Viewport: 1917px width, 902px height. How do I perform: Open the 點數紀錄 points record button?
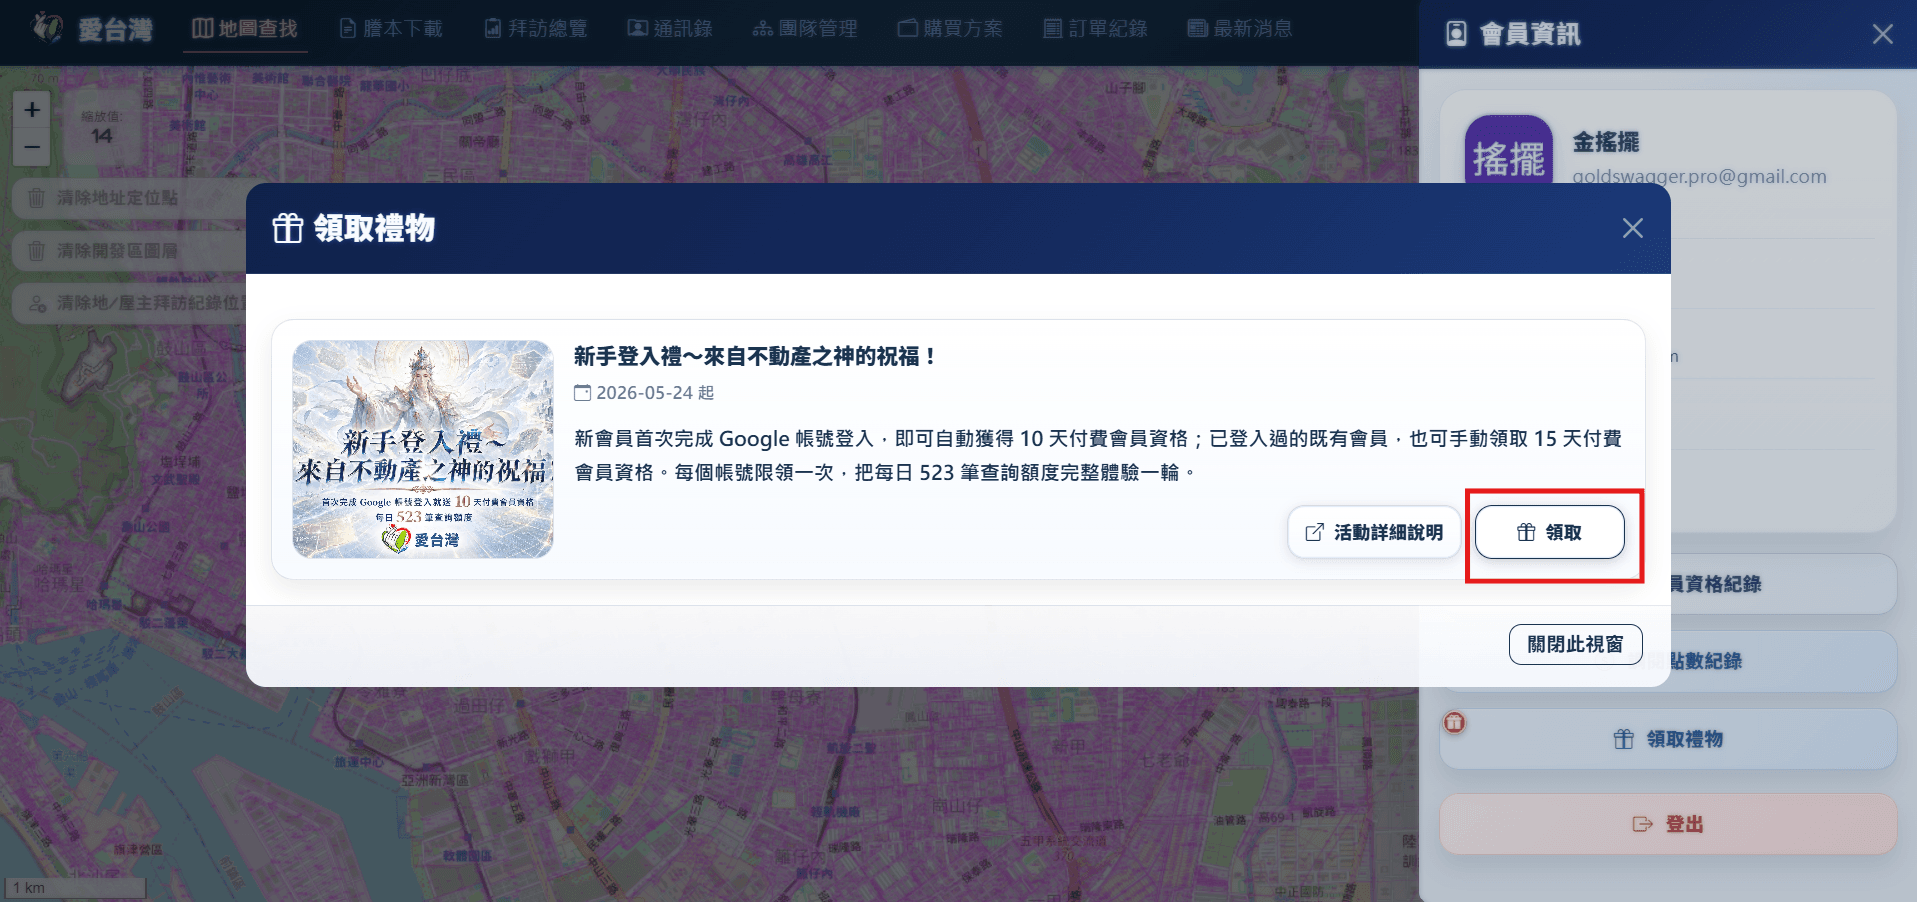click(1782, 661)
